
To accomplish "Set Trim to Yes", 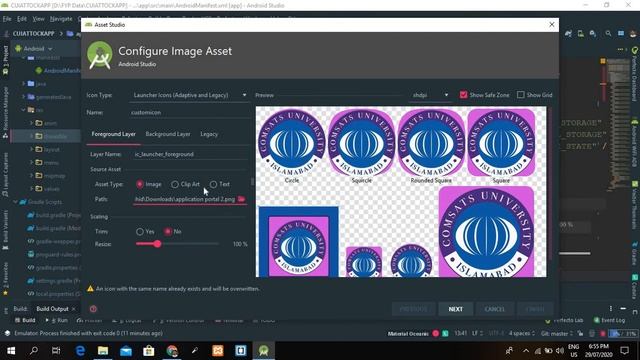I will click(140, 231).
